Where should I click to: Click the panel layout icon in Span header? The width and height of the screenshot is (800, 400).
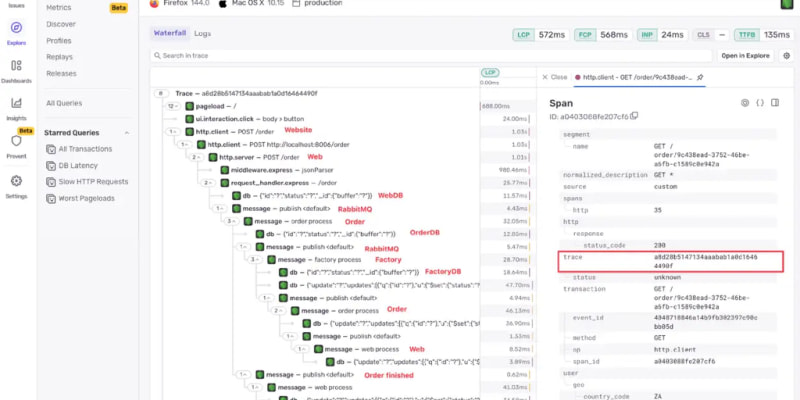coord(774,103)
